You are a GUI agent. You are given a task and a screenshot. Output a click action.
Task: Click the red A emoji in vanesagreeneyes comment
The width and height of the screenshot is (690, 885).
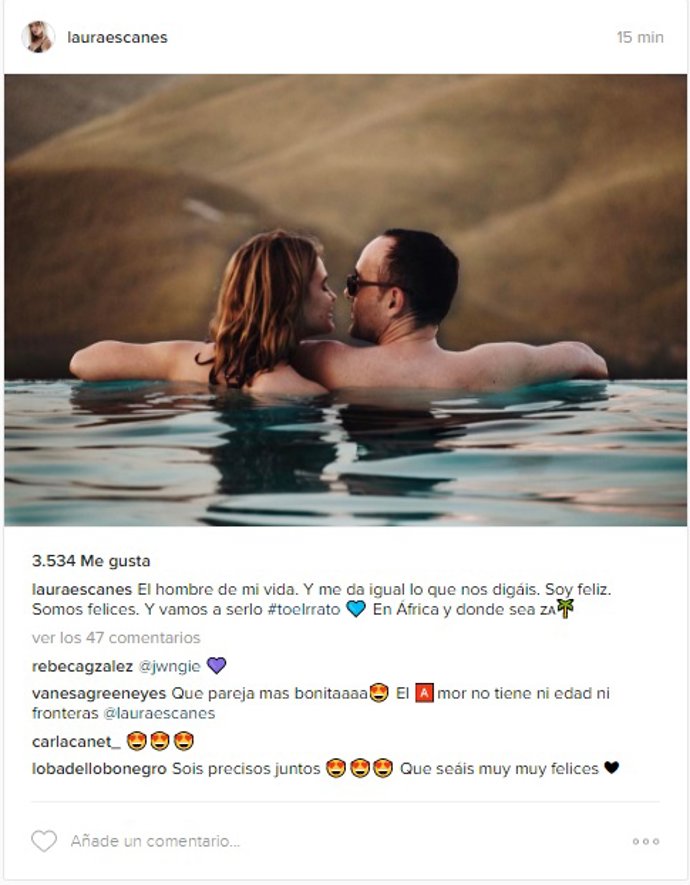point(424,693)
